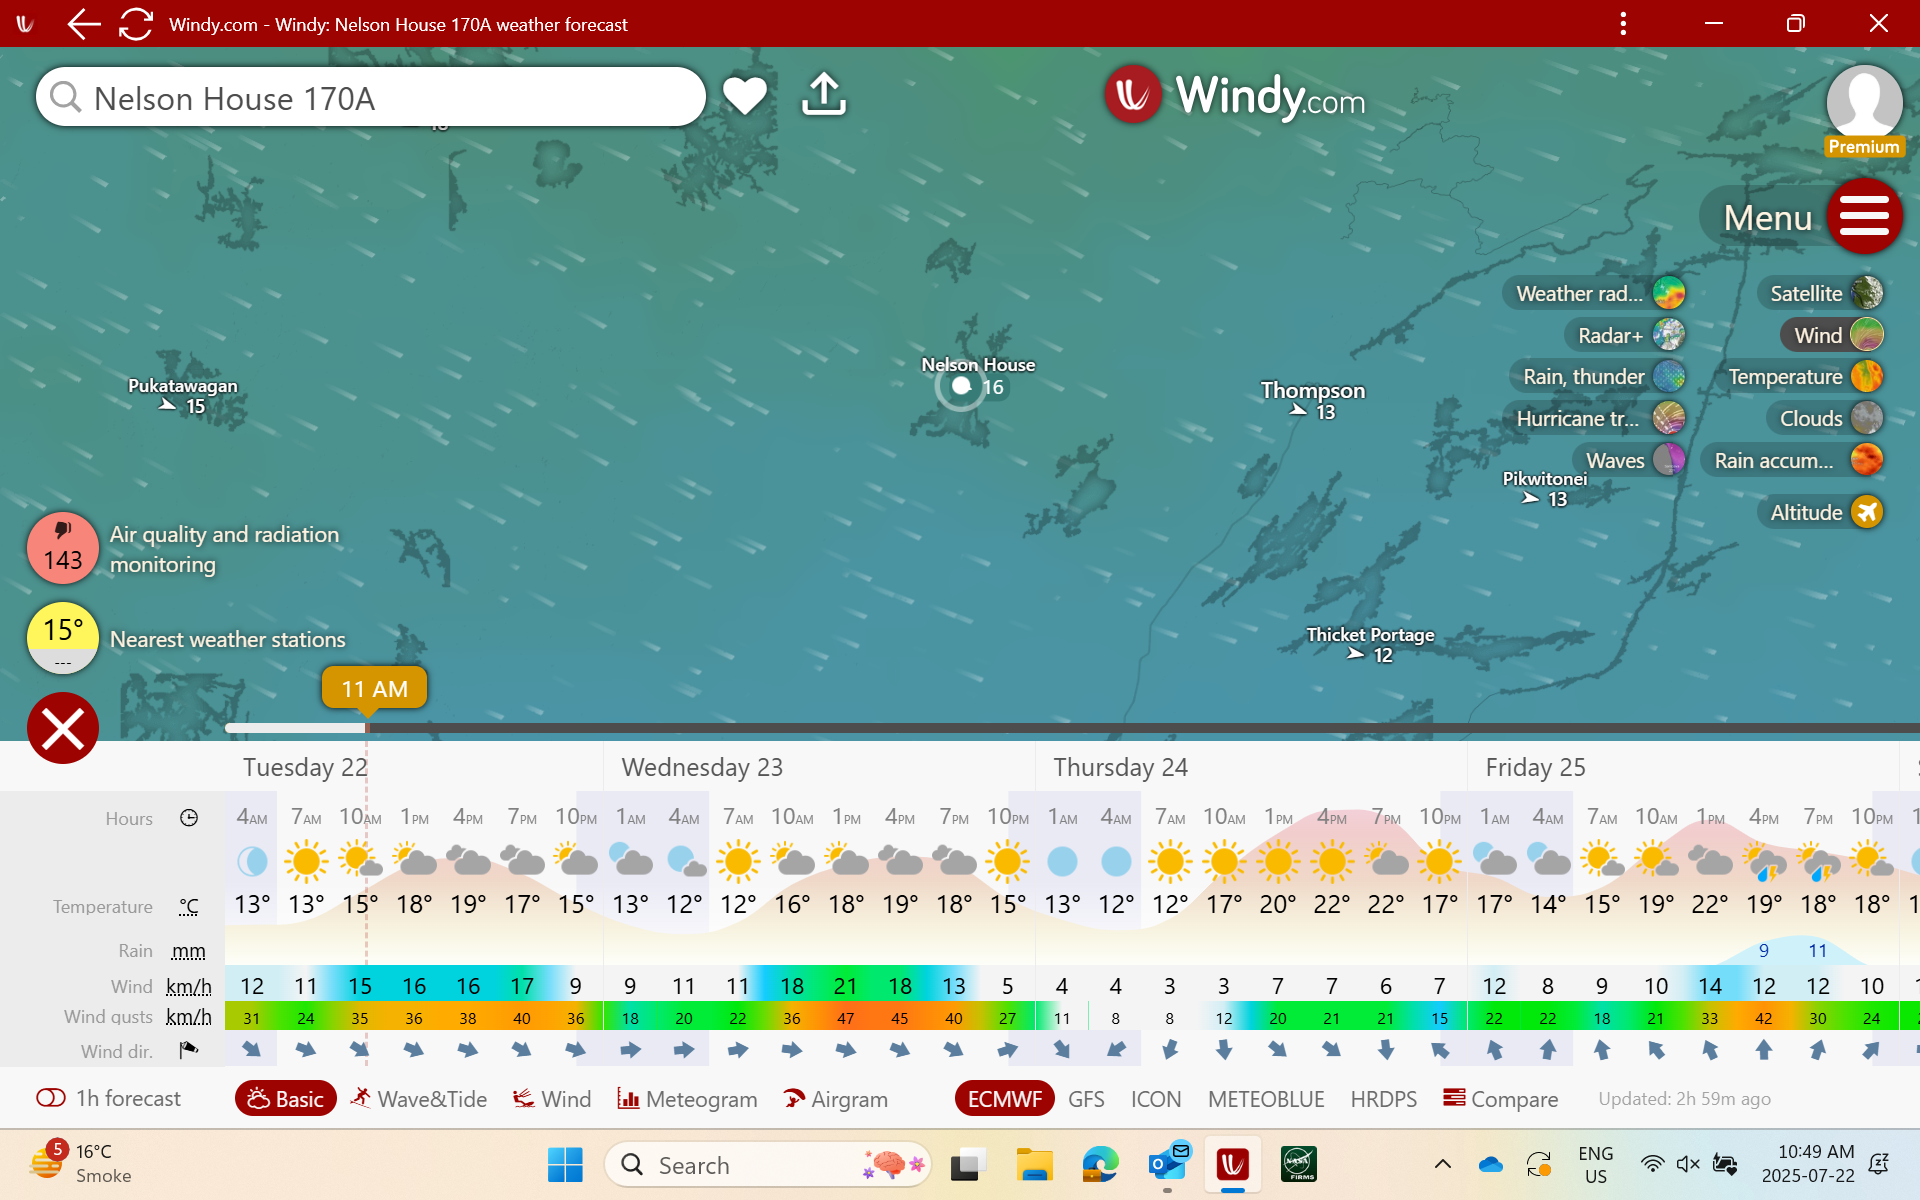
Task: Open the three-dot window options menu
Action: [1623, 24]
